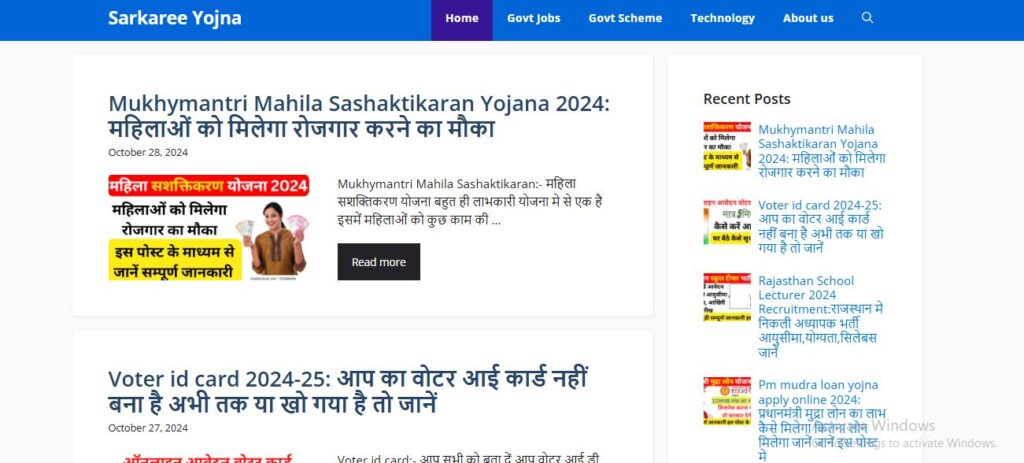This screenshot has height=463, width=1024.
Task: Open Voter id card recent post sidebar link
Action: coord(821,227)
